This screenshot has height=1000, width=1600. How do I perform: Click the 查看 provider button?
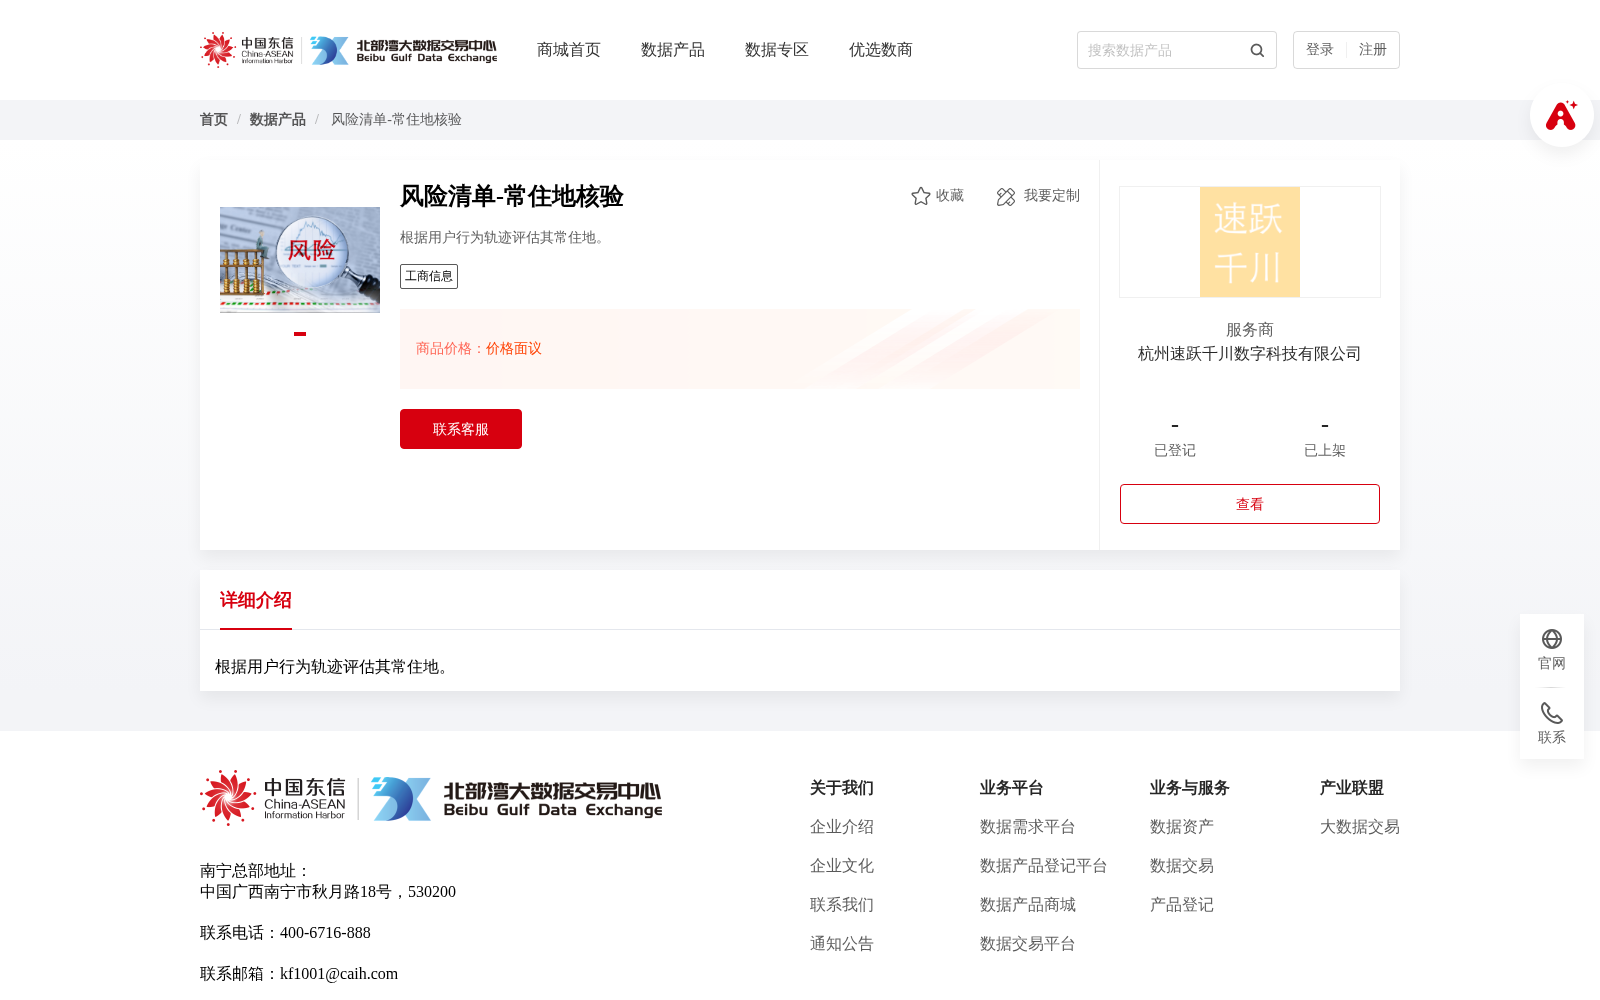(1250, 504)
